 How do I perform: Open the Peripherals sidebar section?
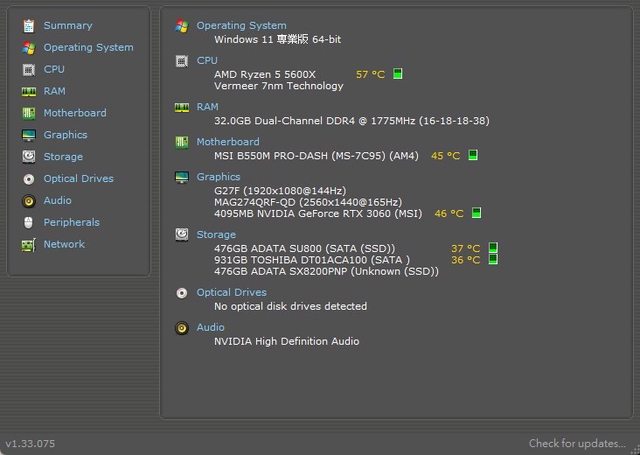[x=72, y=222]
